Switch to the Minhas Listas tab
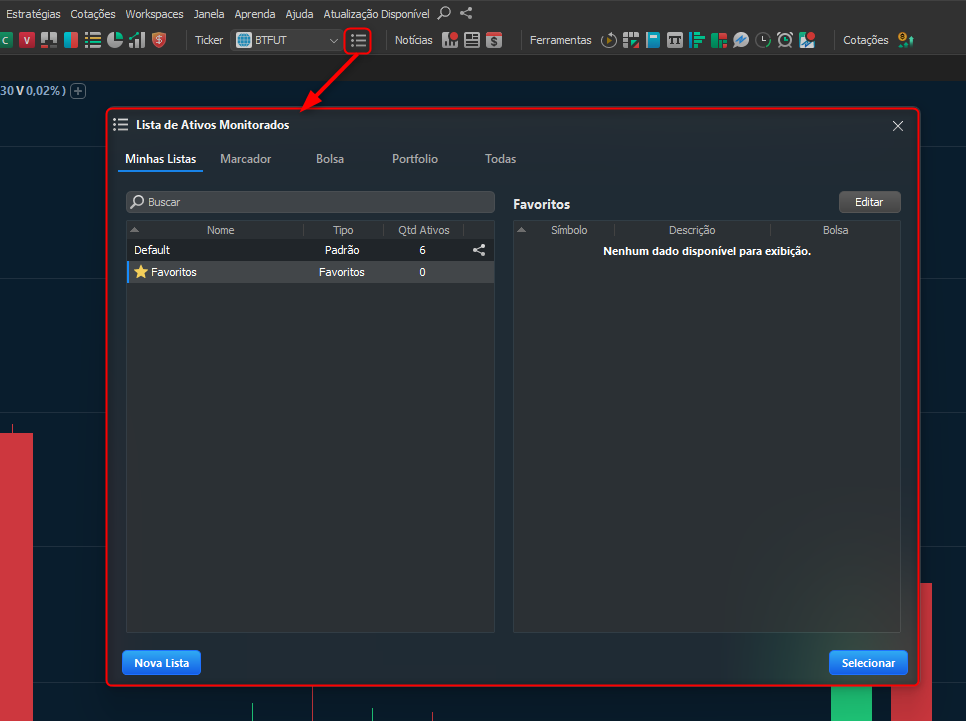The height and width of the screenshot is (721, 966). coord(160,159)
